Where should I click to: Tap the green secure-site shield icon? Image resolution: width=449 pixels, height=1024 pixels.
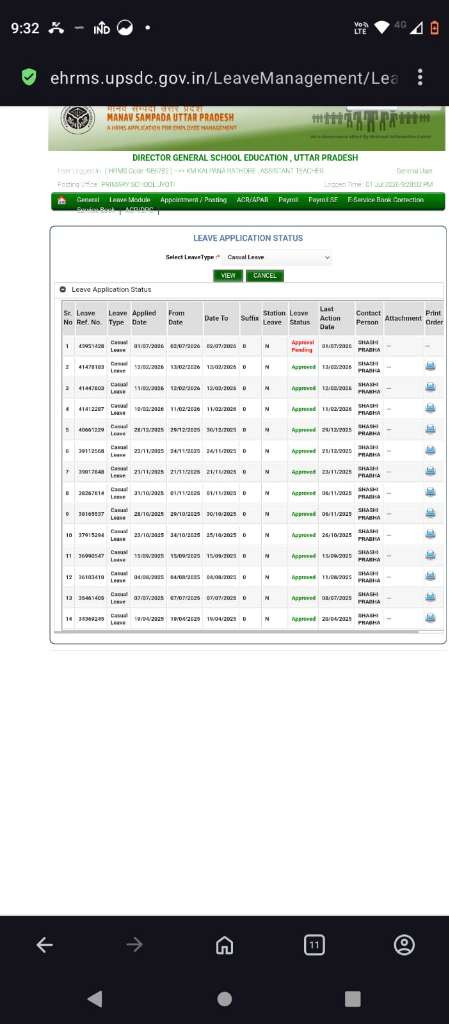click(29, 78)
